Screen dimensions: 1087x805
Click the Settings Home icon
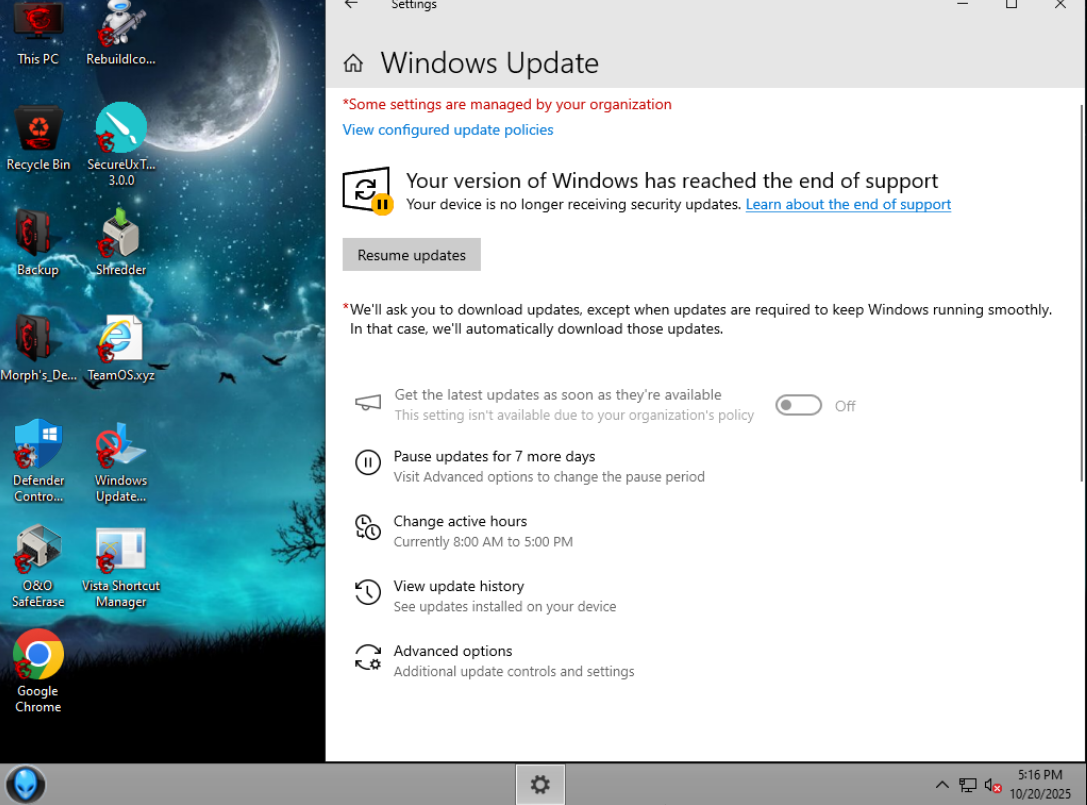point(353,63)
